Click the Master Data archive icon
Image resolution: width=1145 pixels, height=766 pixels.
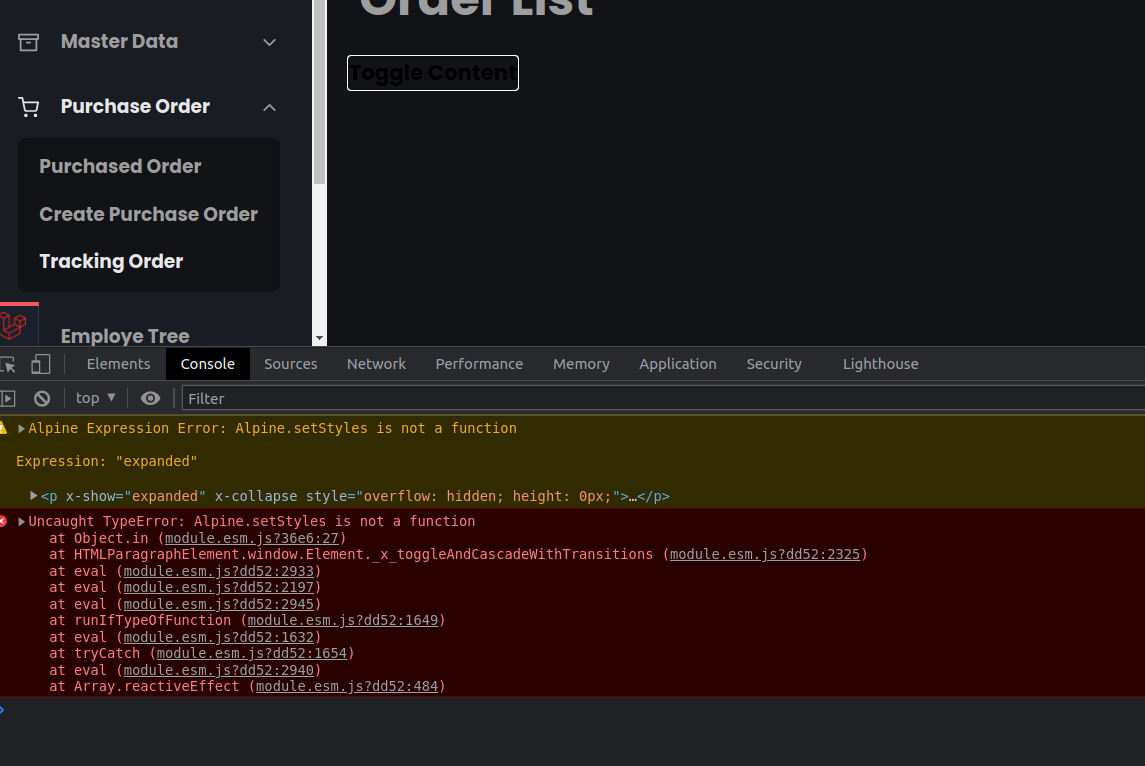pos(28,42)
